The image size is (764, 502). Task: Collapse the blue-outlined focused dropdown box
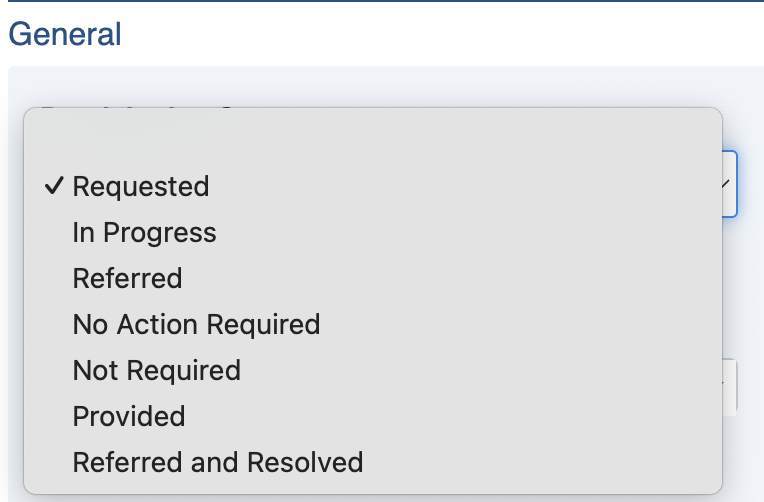(729, 183)
